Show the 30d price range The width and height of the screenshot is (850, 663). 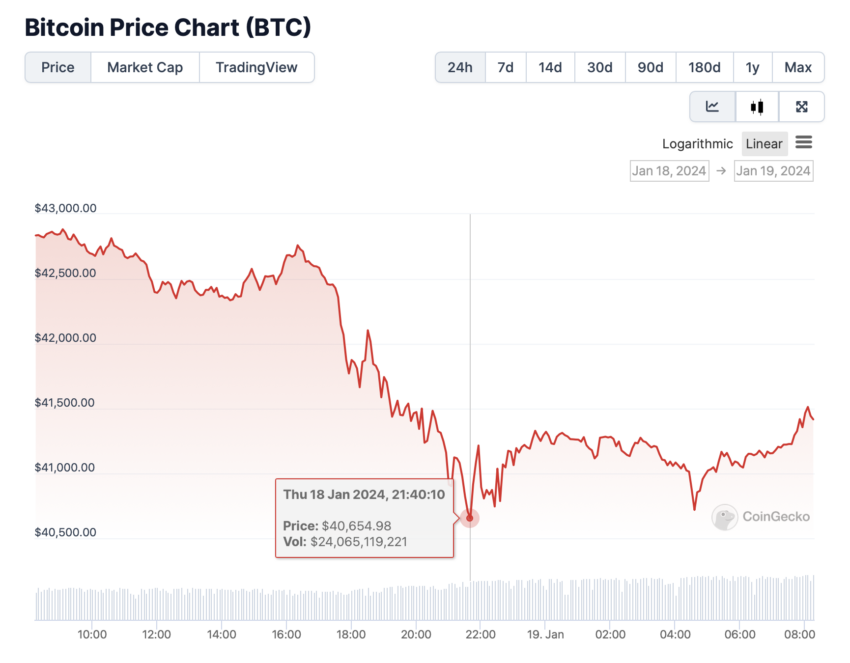point(600,67)
